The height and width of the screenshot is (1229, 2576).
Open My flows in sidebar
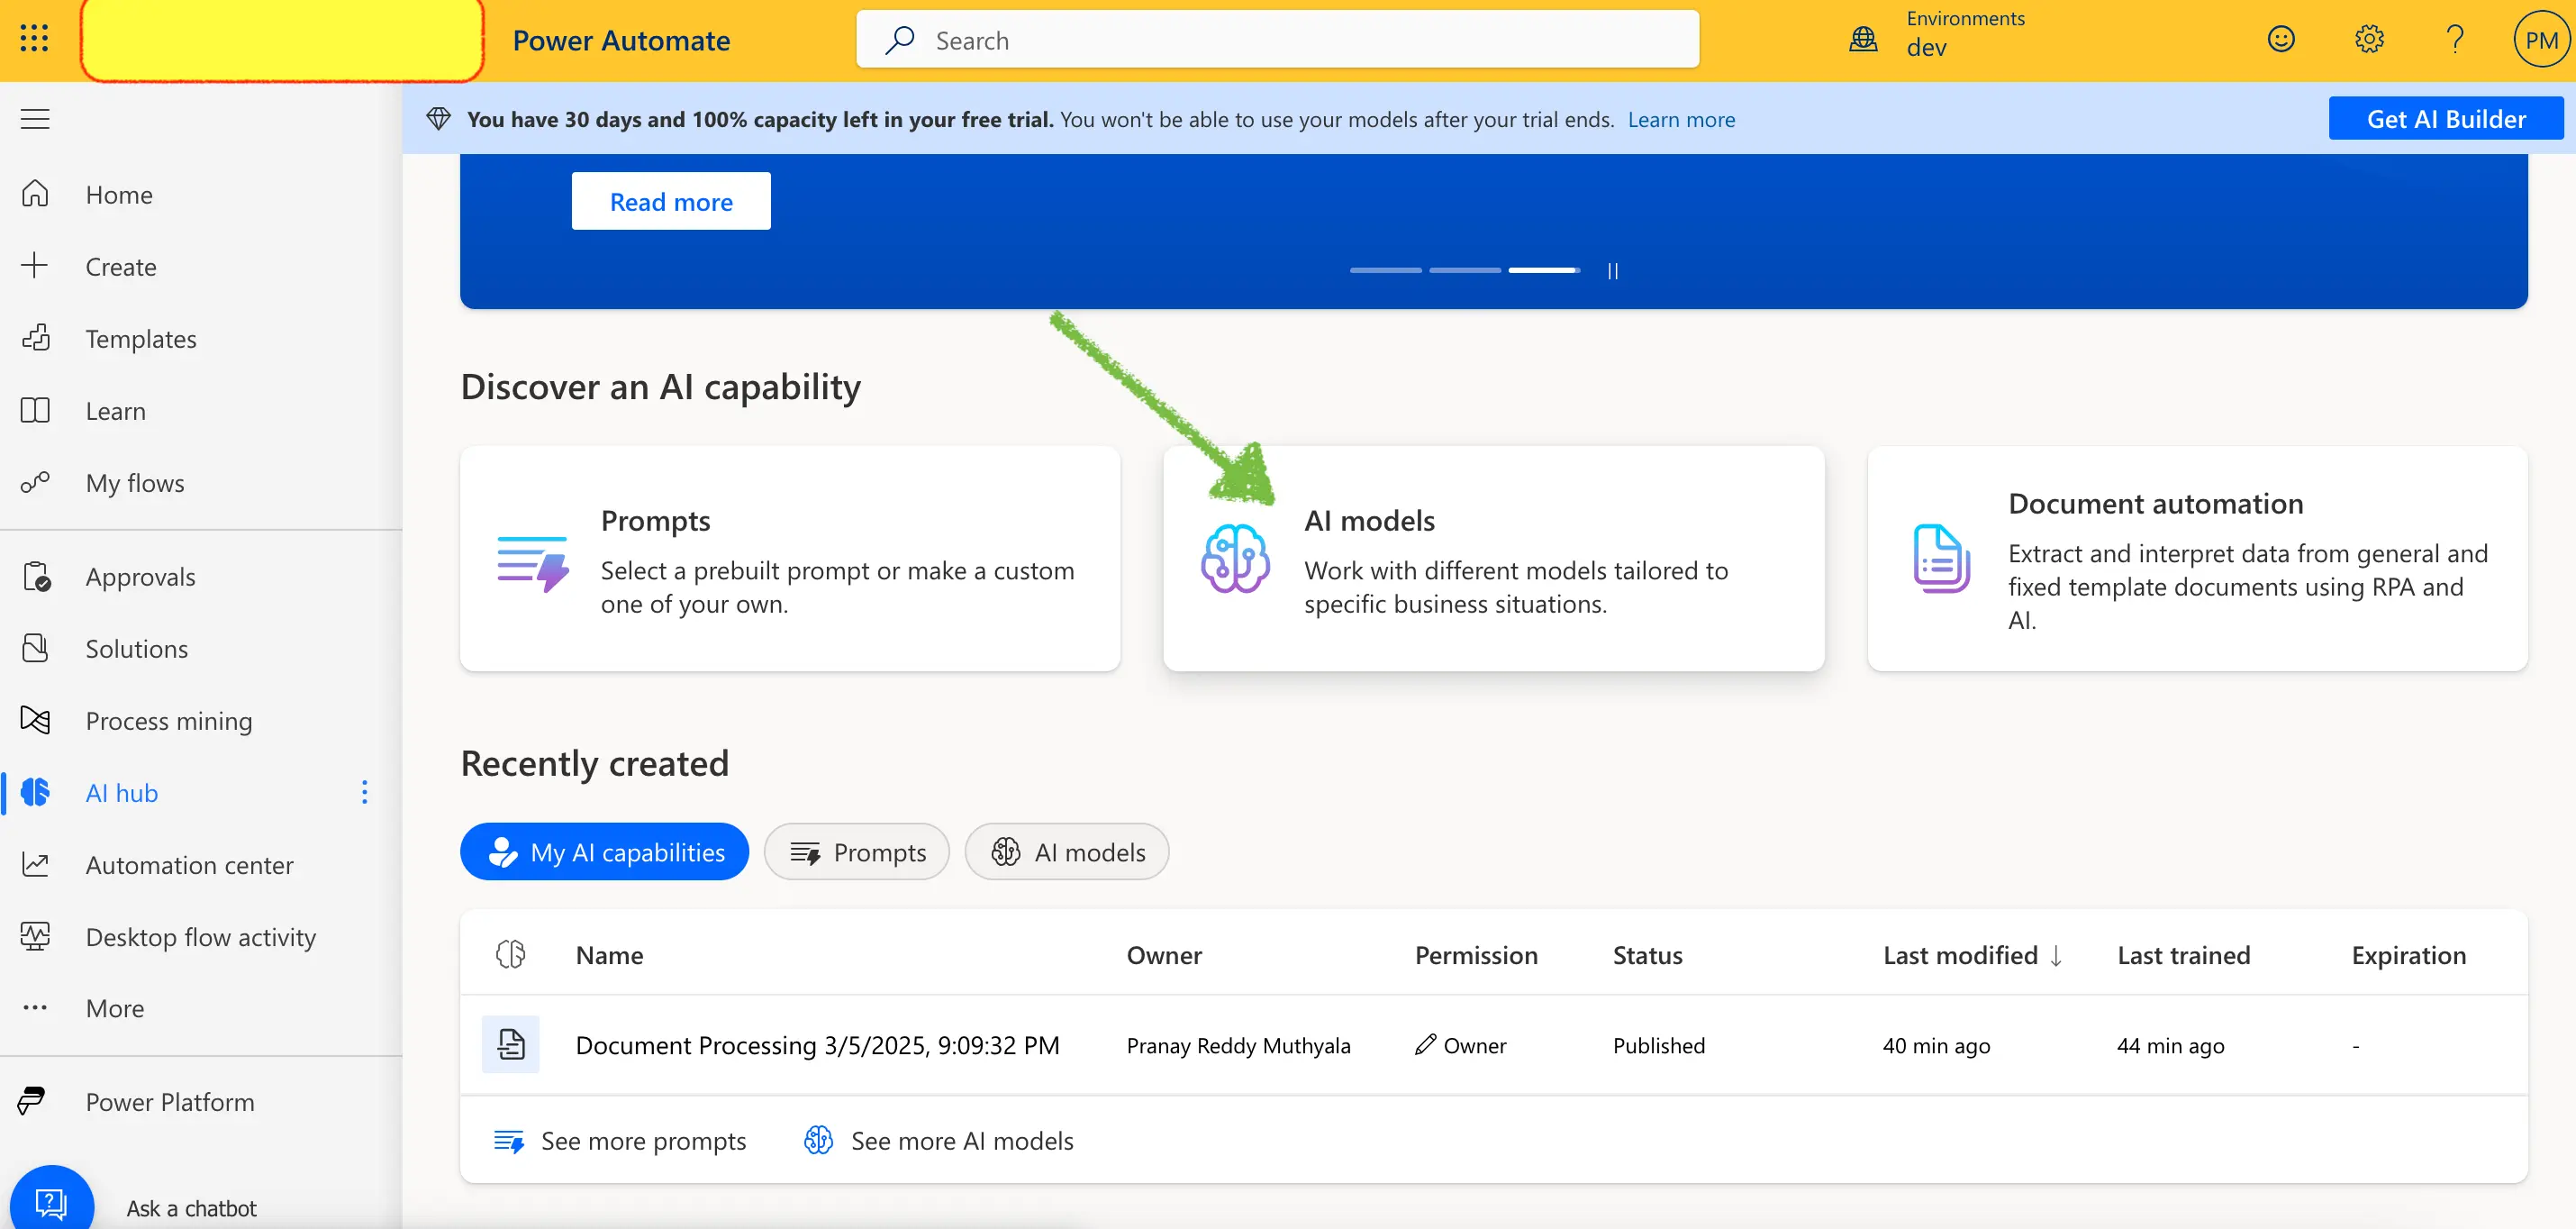tap(134, 482)
